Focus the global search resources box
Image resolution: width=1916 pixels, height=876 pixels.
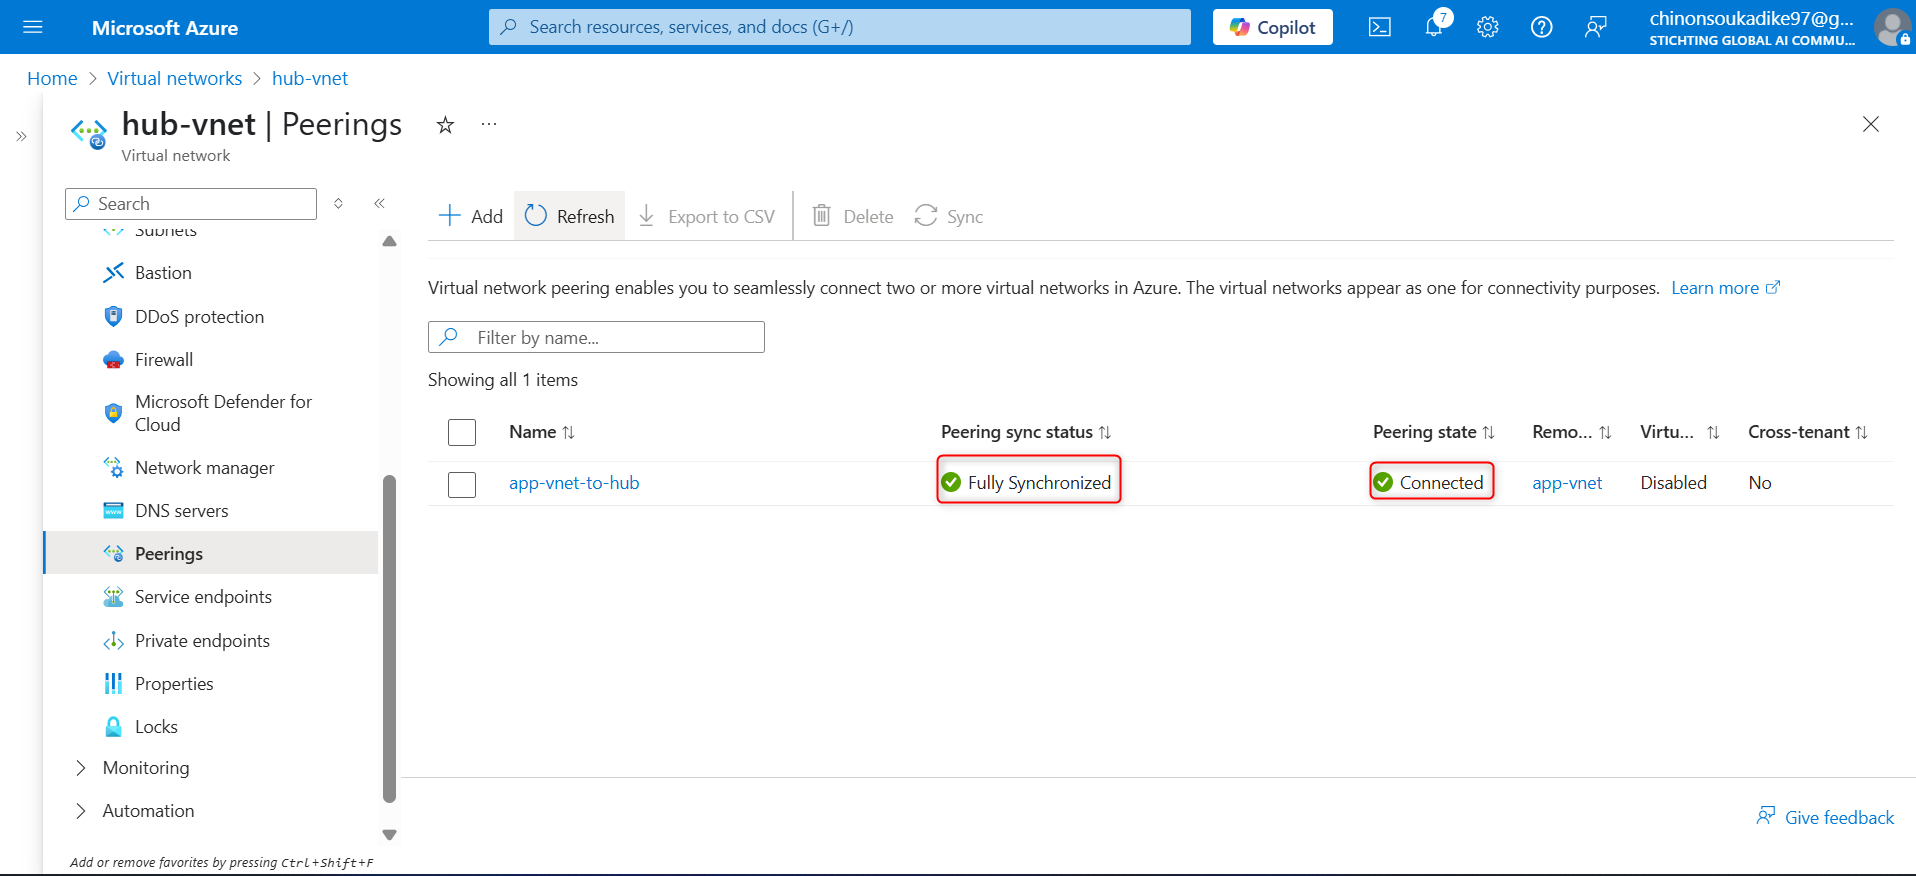click(840, 27)
